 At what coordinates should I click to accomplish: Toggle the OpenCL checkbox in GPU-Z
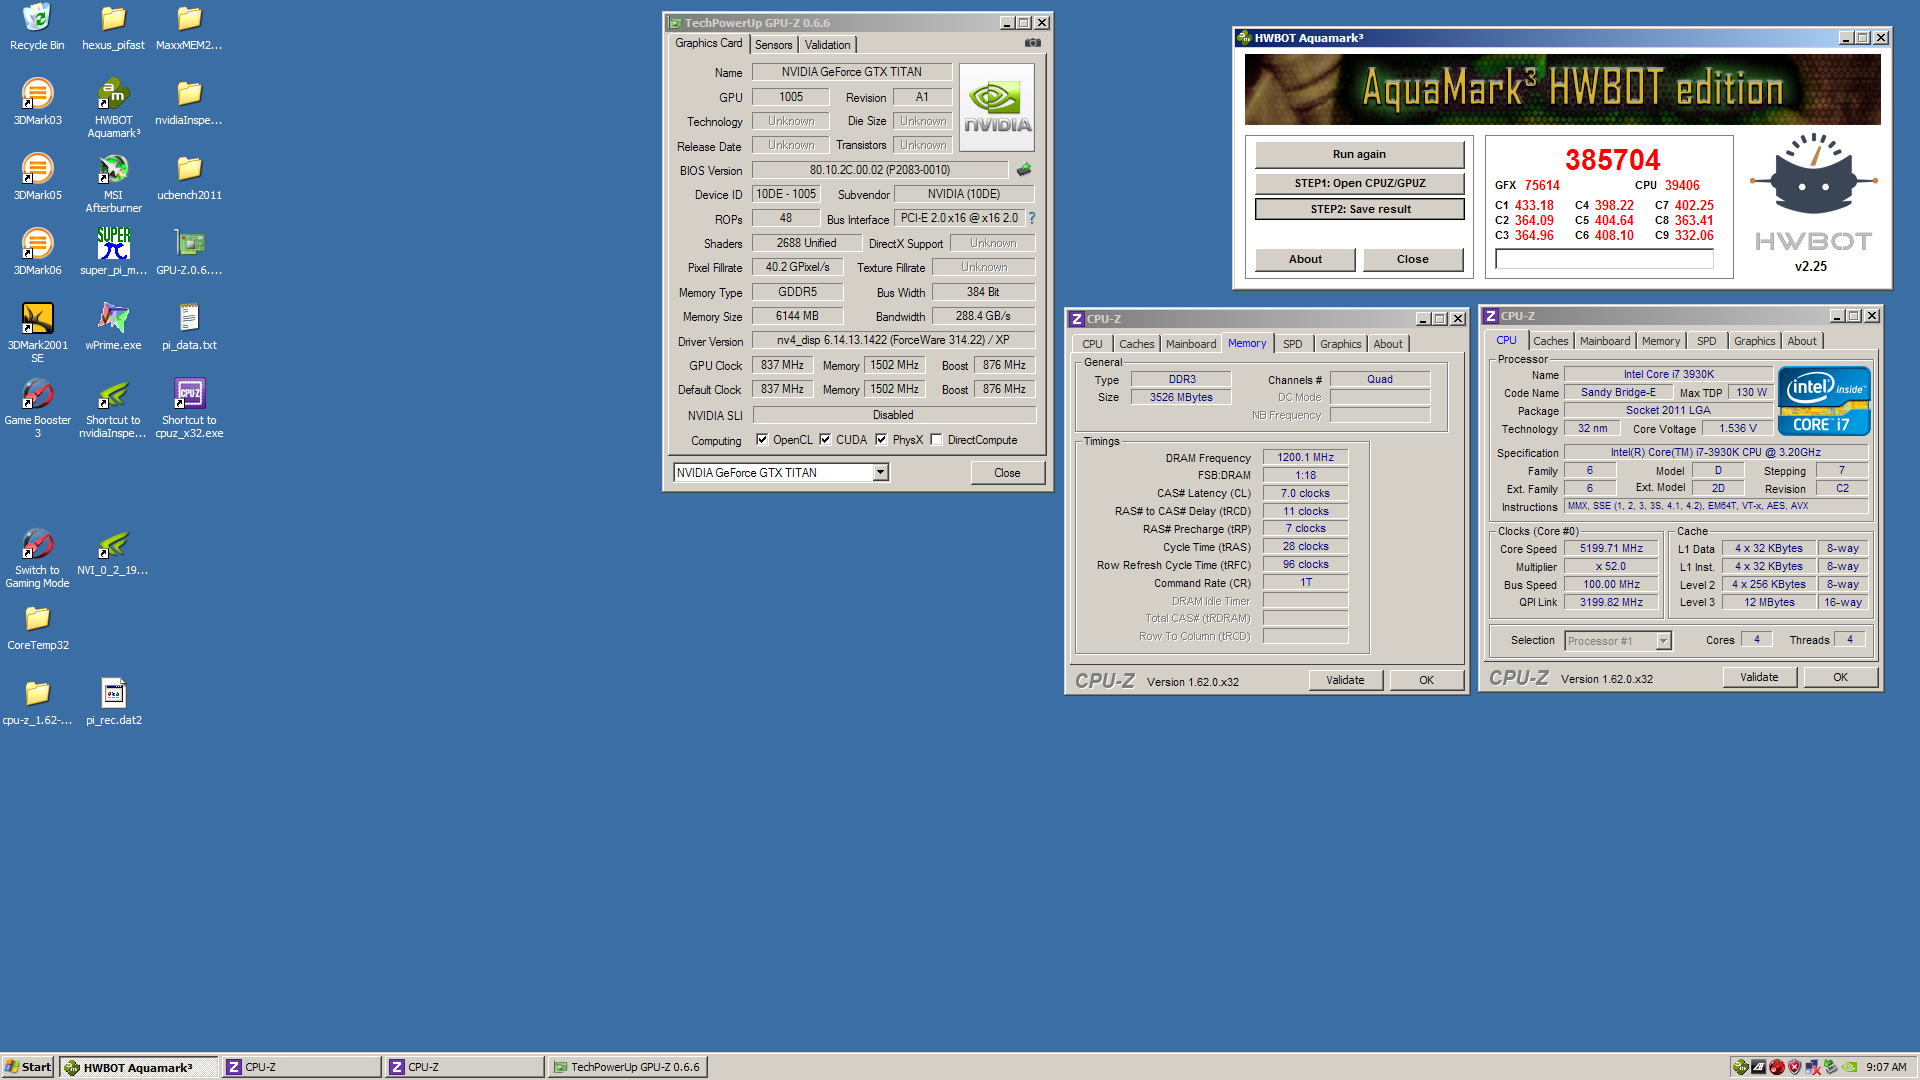click(x=762, y=439)
